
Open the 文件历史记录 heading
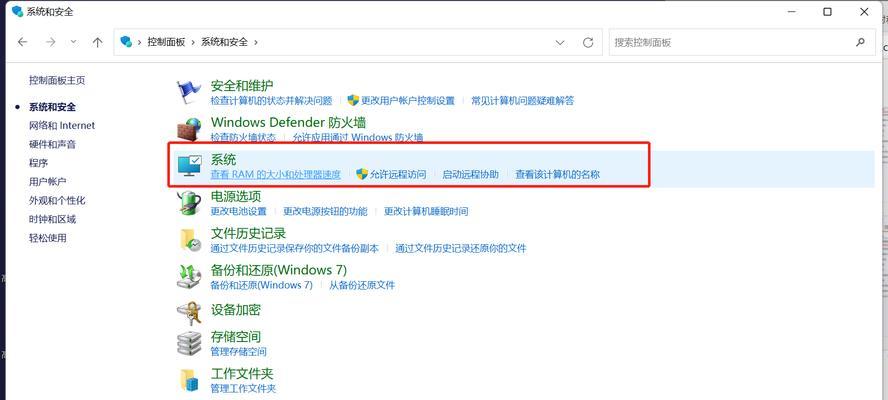[249, 233]
